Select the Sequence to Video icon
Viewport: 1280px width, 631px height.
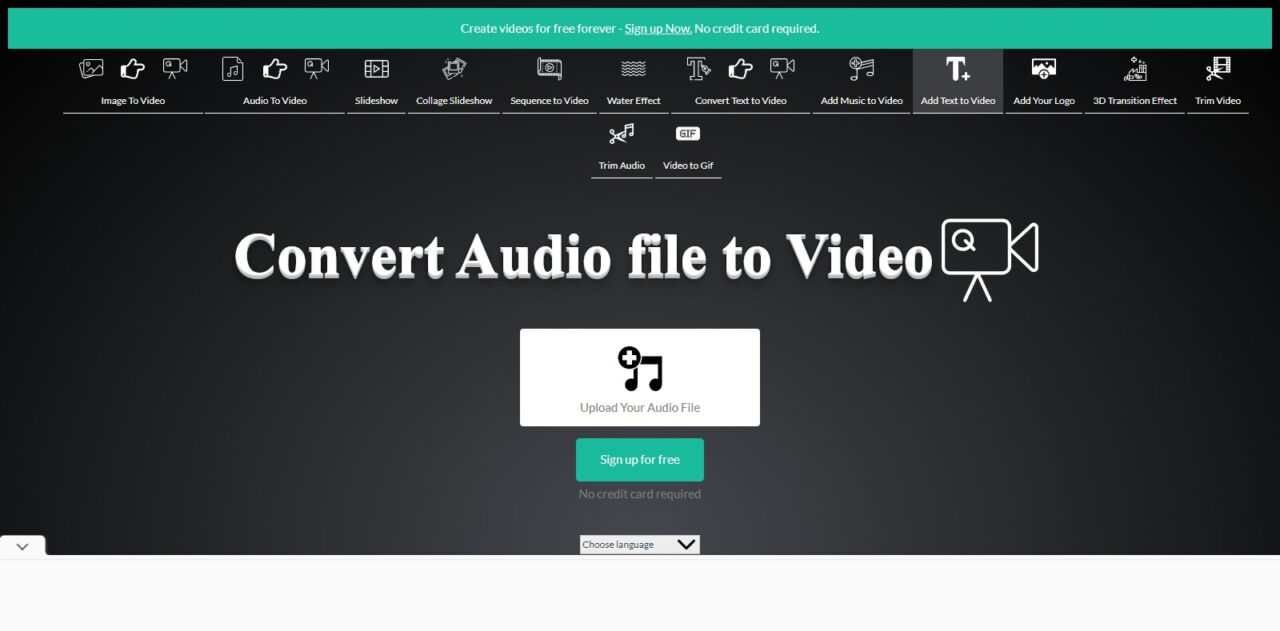(x=549, y=69)
